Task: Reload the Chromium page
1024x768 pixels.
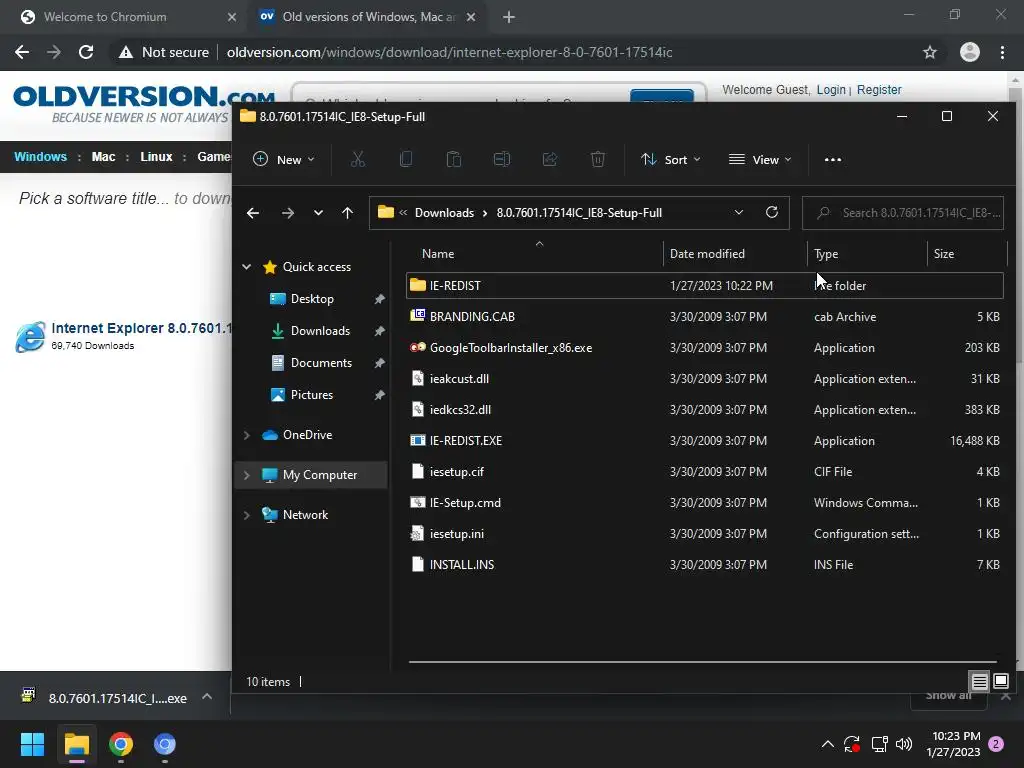Action: click(86, 52)
